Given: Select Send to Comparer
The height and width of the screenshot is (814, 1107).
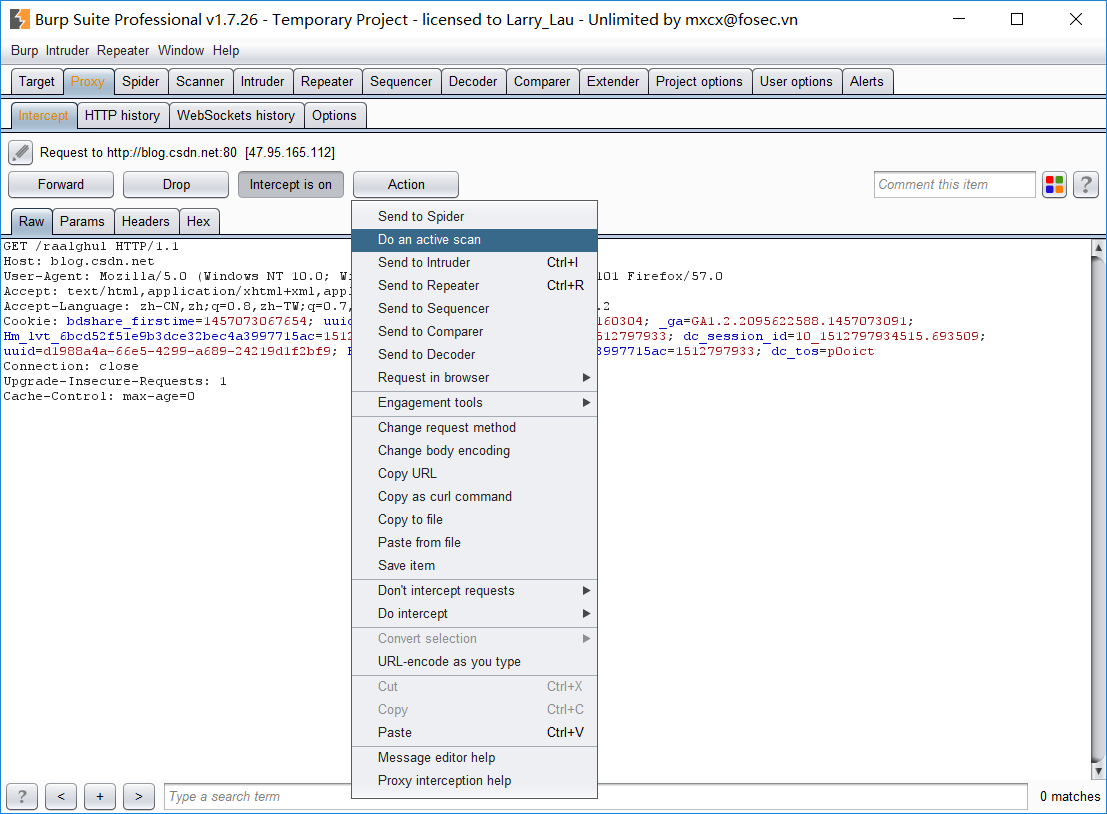Looking at the screenshot, I should tap(474, 331).
